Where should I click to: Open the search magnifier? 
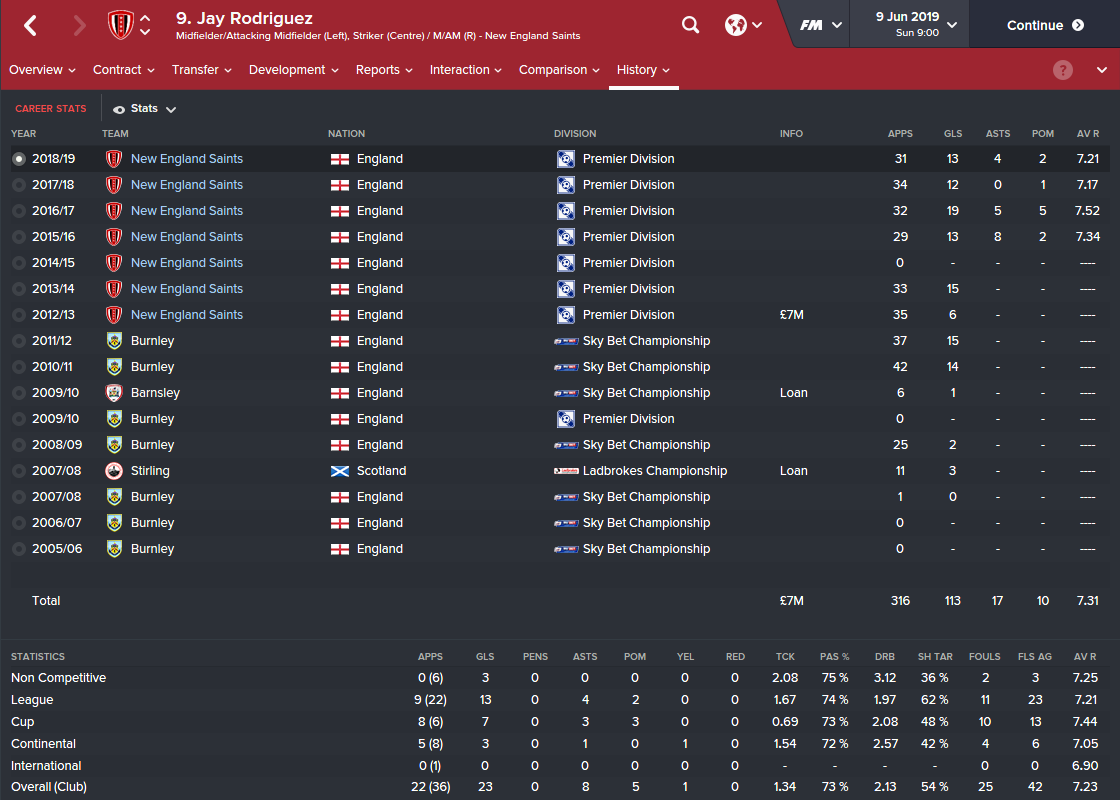[690, 25]
